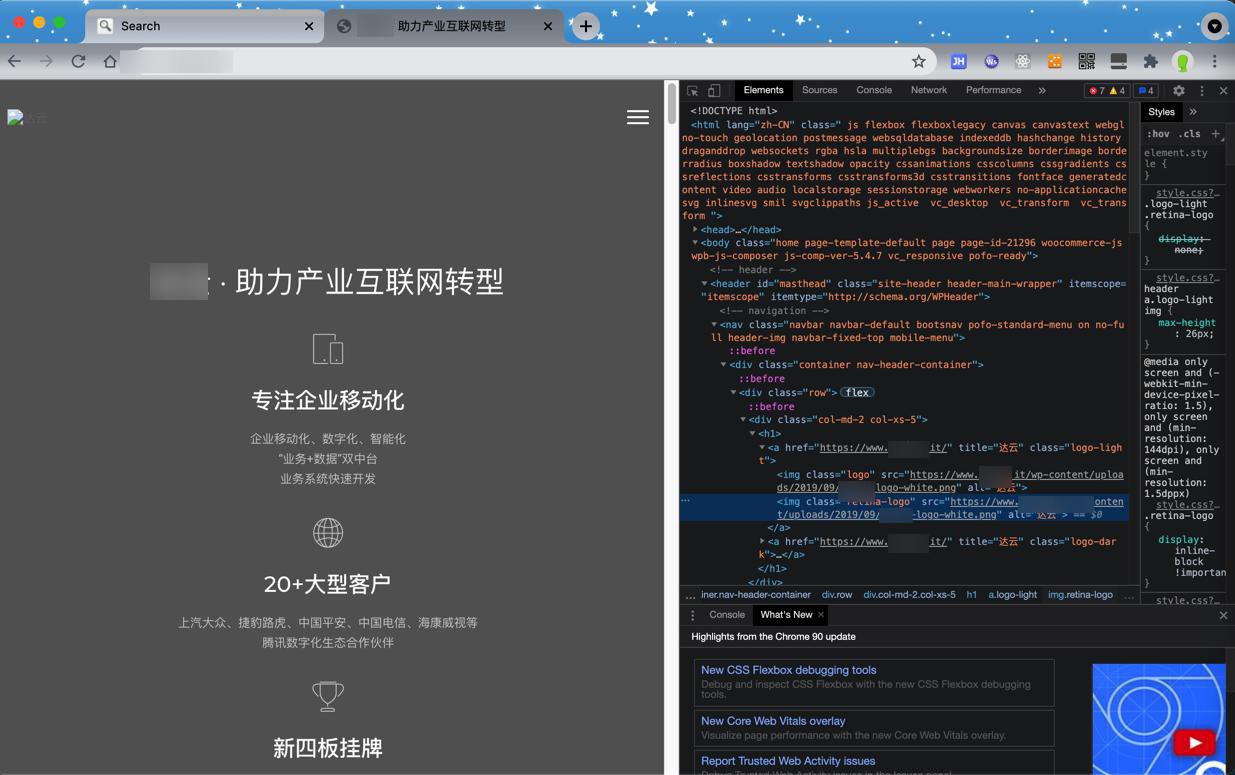Expand the head element node
This screenshot has height=775, width=1235.
click(x=695, y=230)
